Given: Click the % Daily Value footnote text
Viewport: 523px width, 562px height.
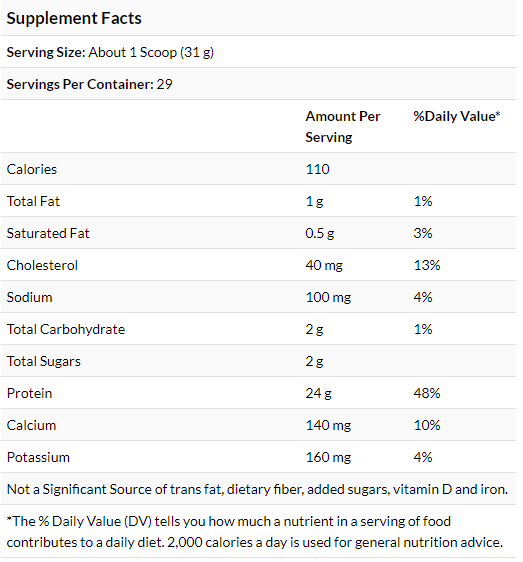Looking at the screenshot, I should point(255,532).
